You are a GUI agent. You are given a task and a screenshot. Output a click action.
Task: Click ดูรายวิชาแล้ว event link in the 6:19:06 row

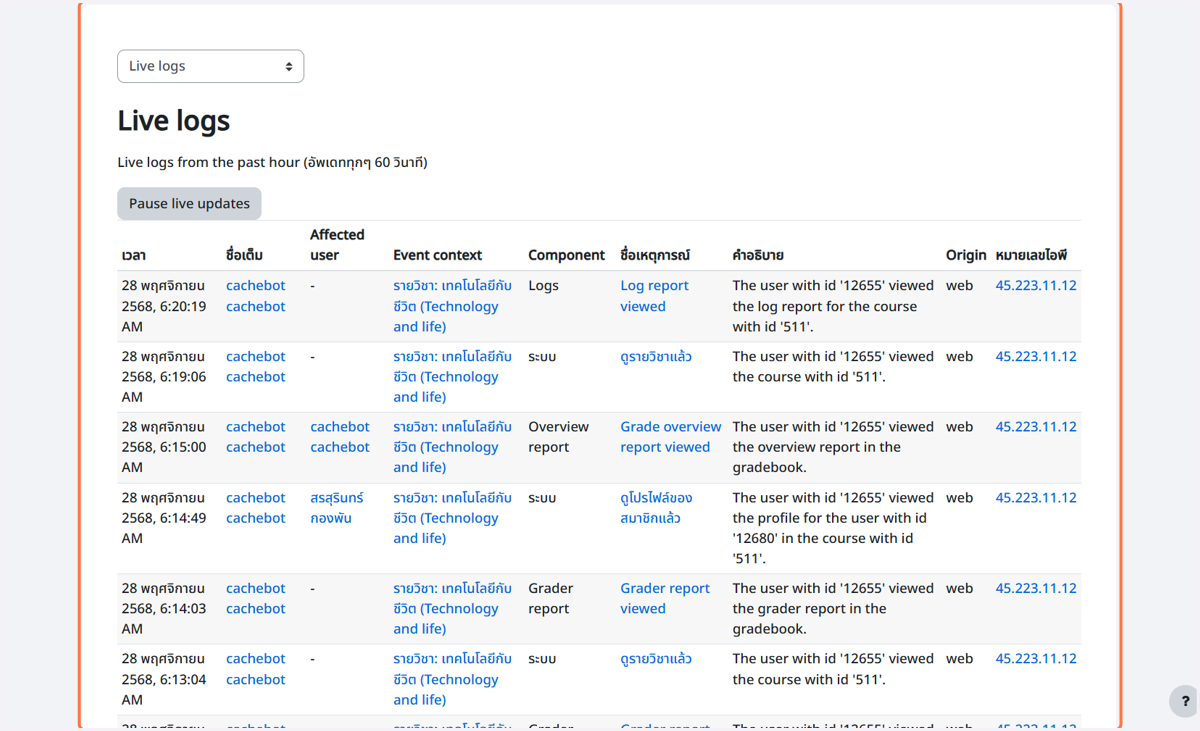coord(656,356)
